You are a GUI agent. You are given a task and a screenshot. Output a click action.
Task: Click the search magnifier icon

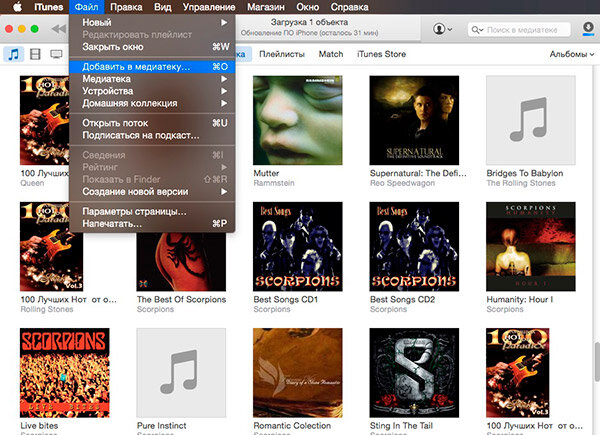click(x=477, y=29)
